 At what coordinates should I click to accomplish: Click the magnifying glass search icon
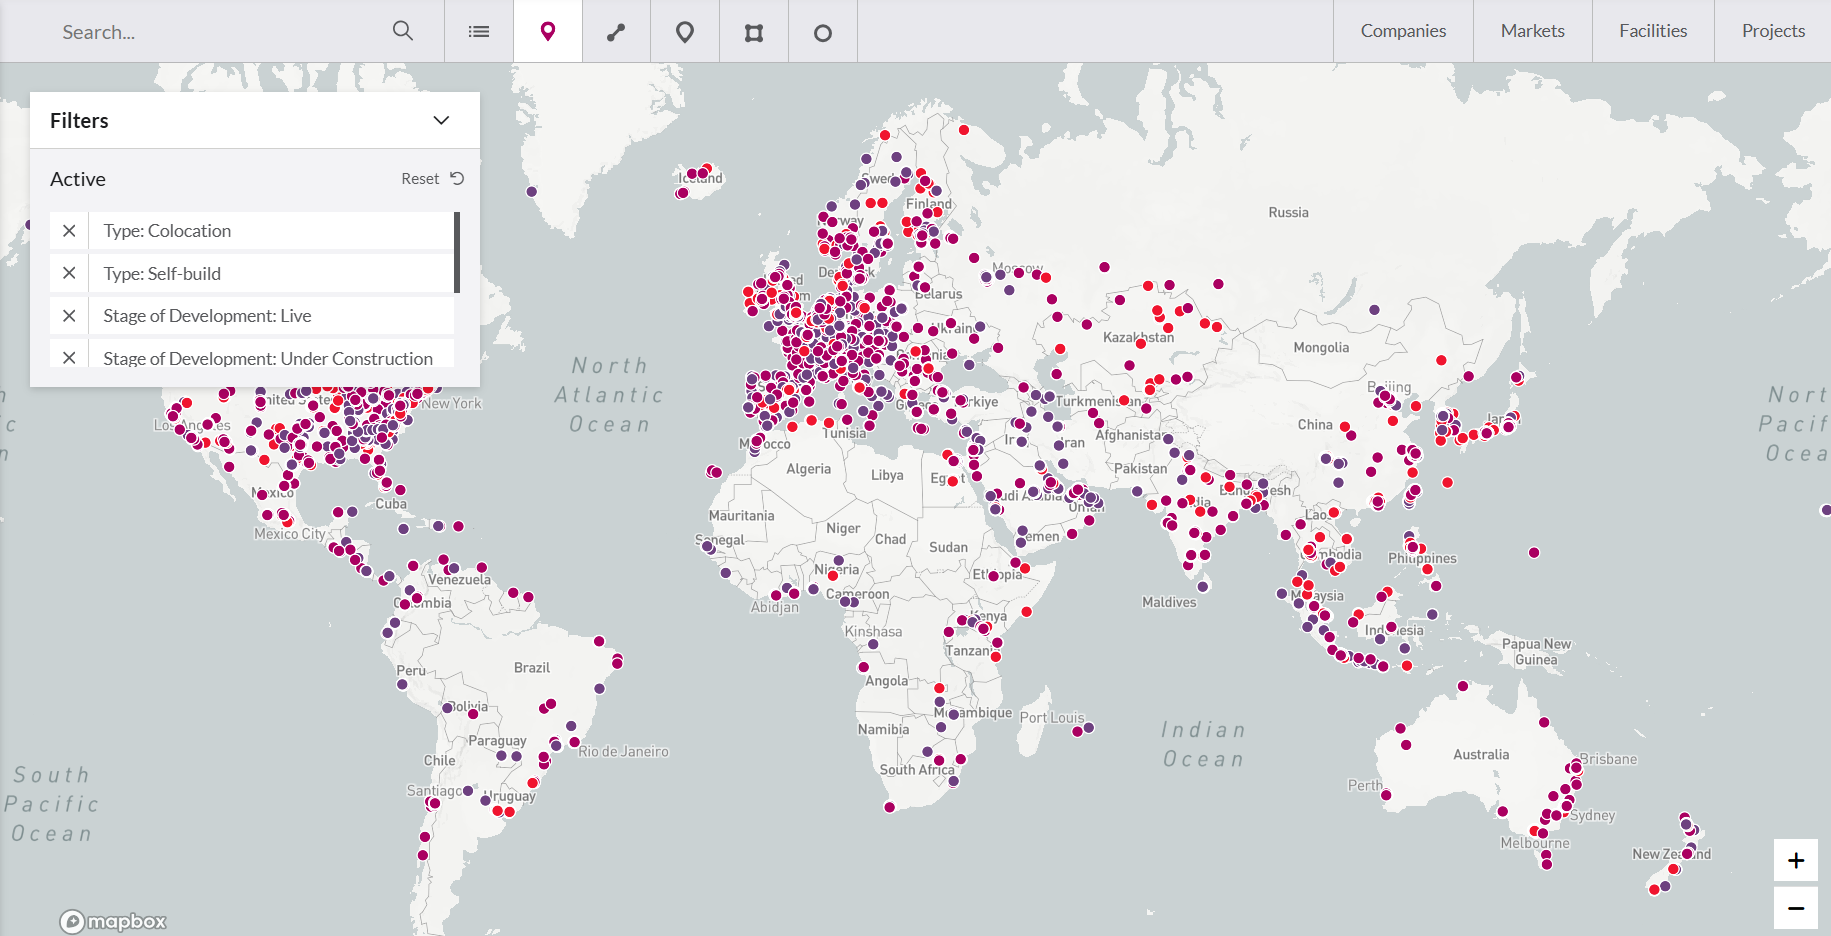click(403, 31)
